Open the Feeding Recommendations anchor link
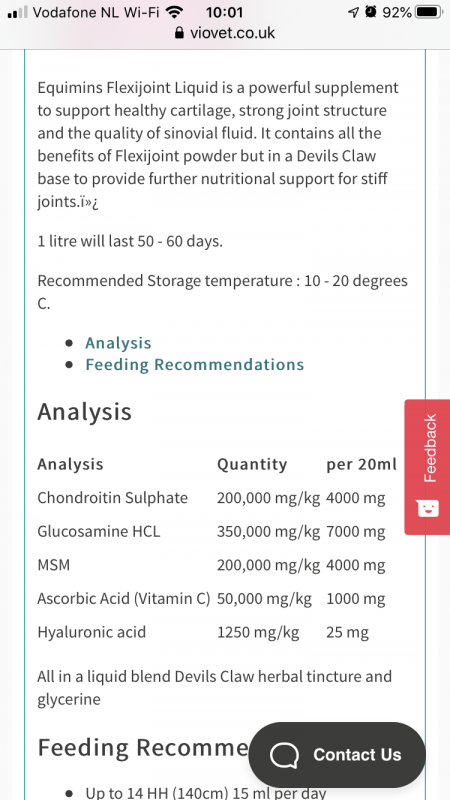Image resolution: width=450 pixels, height=800 pixels. [194, 365]
